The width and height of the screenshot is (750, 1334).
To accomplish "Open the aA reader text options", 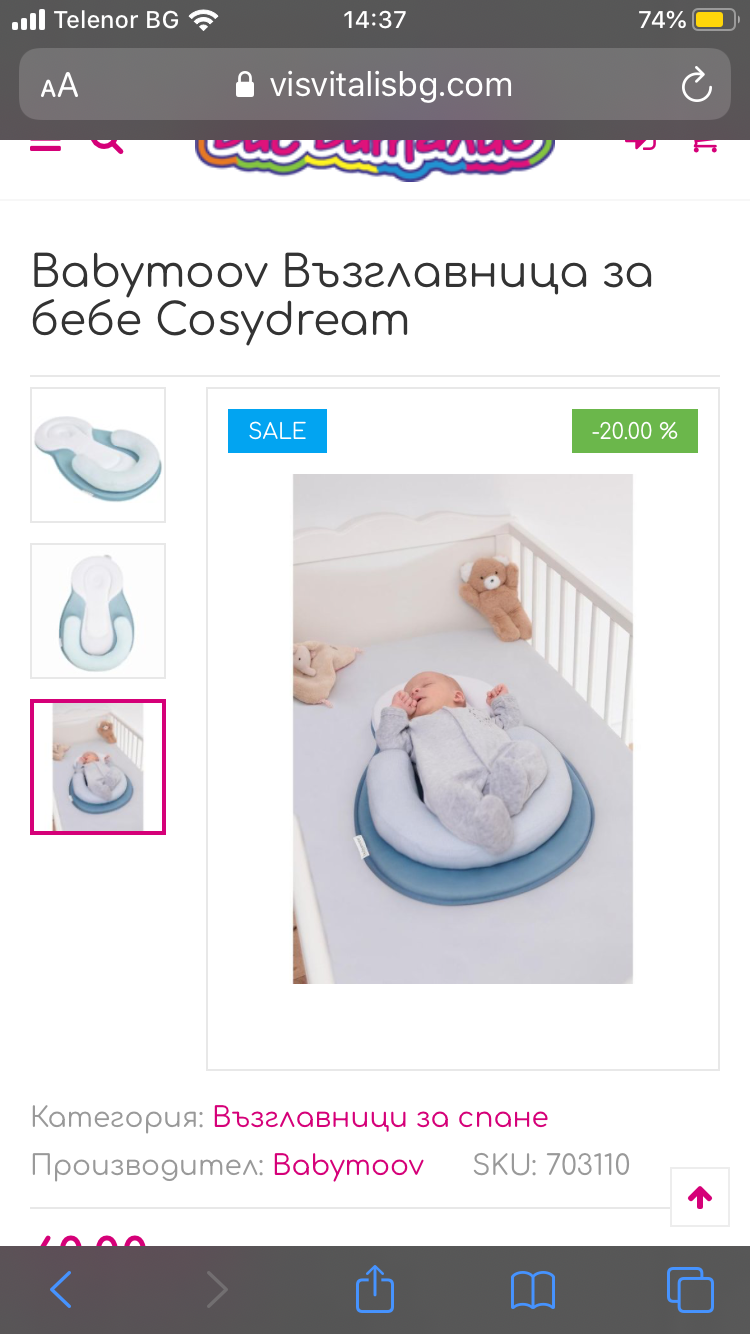I will (59, 86).
